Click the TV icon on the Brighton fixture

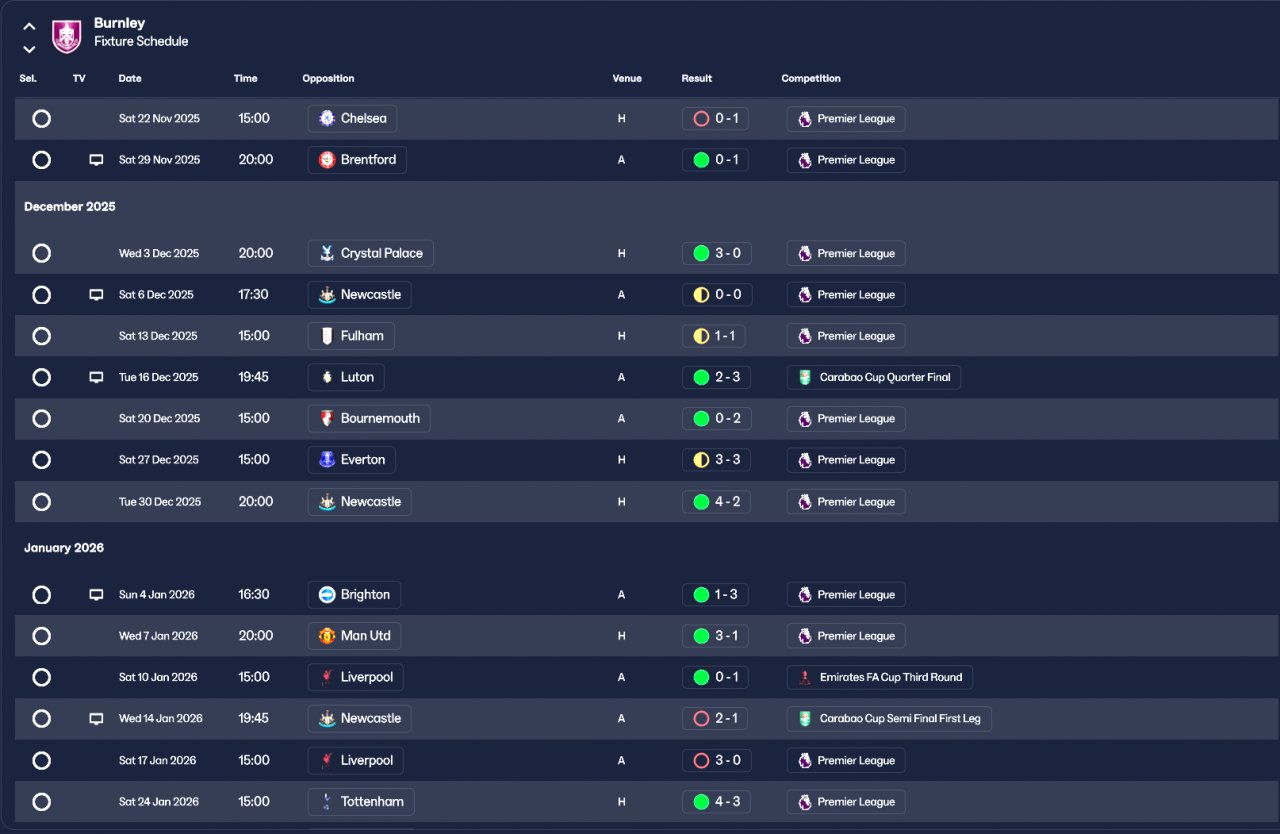[96, 595]
